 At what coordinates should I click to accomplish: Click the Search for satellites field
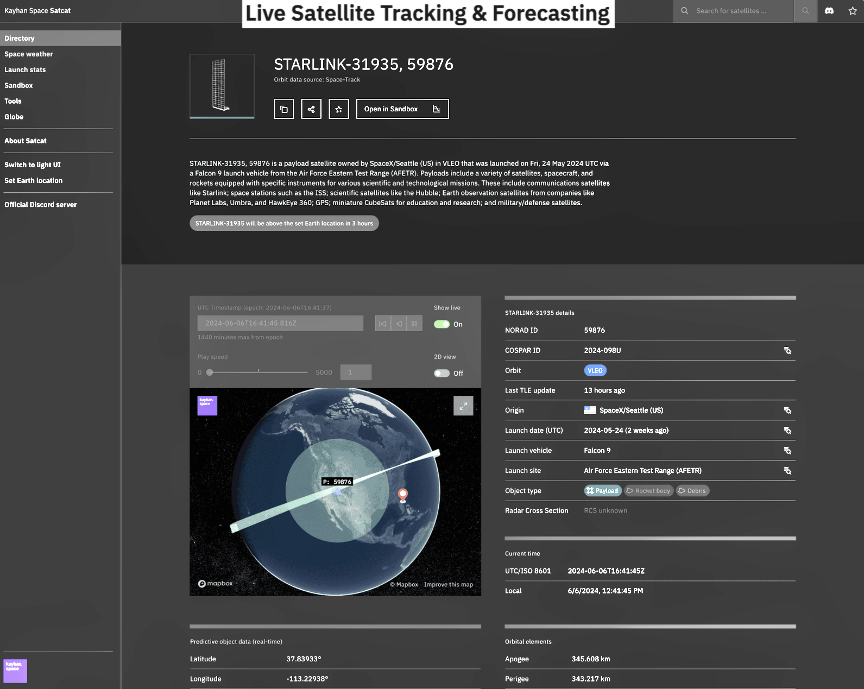[x=733, y=10]
